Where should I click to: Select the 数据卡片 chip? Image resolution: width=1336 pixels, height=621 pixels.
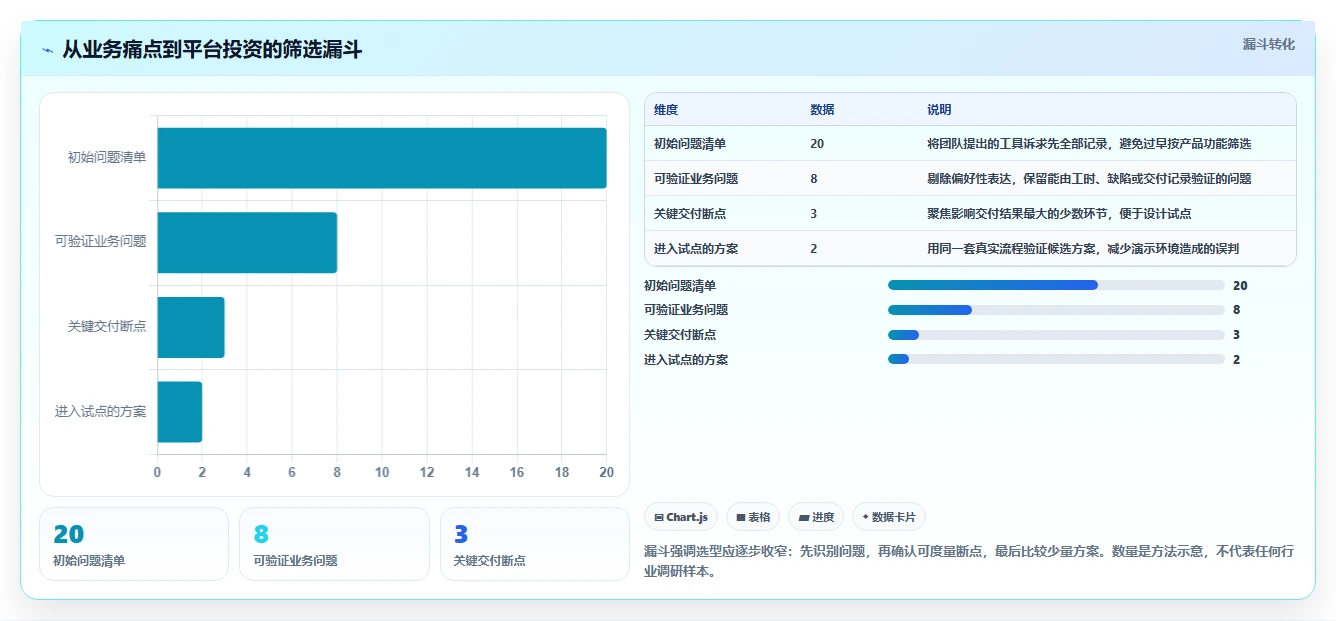(x=889, y=517)
